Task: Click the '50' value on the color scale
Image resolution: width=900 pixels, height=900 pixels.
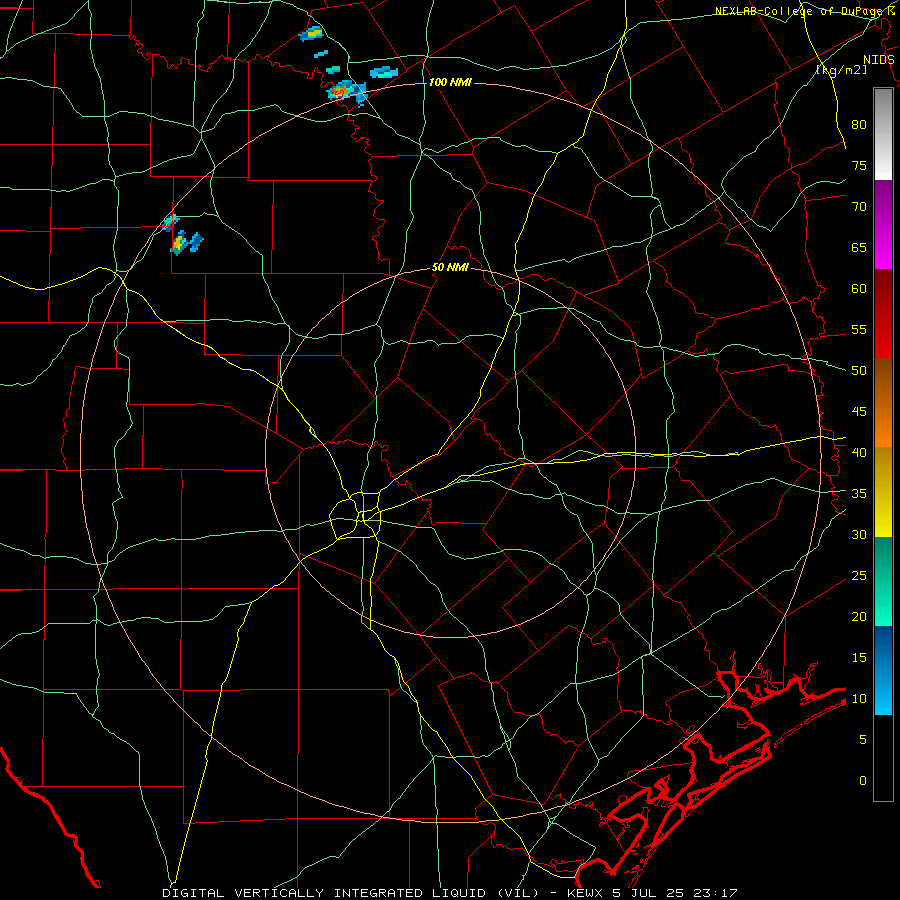Action: [x=859, y=371]
